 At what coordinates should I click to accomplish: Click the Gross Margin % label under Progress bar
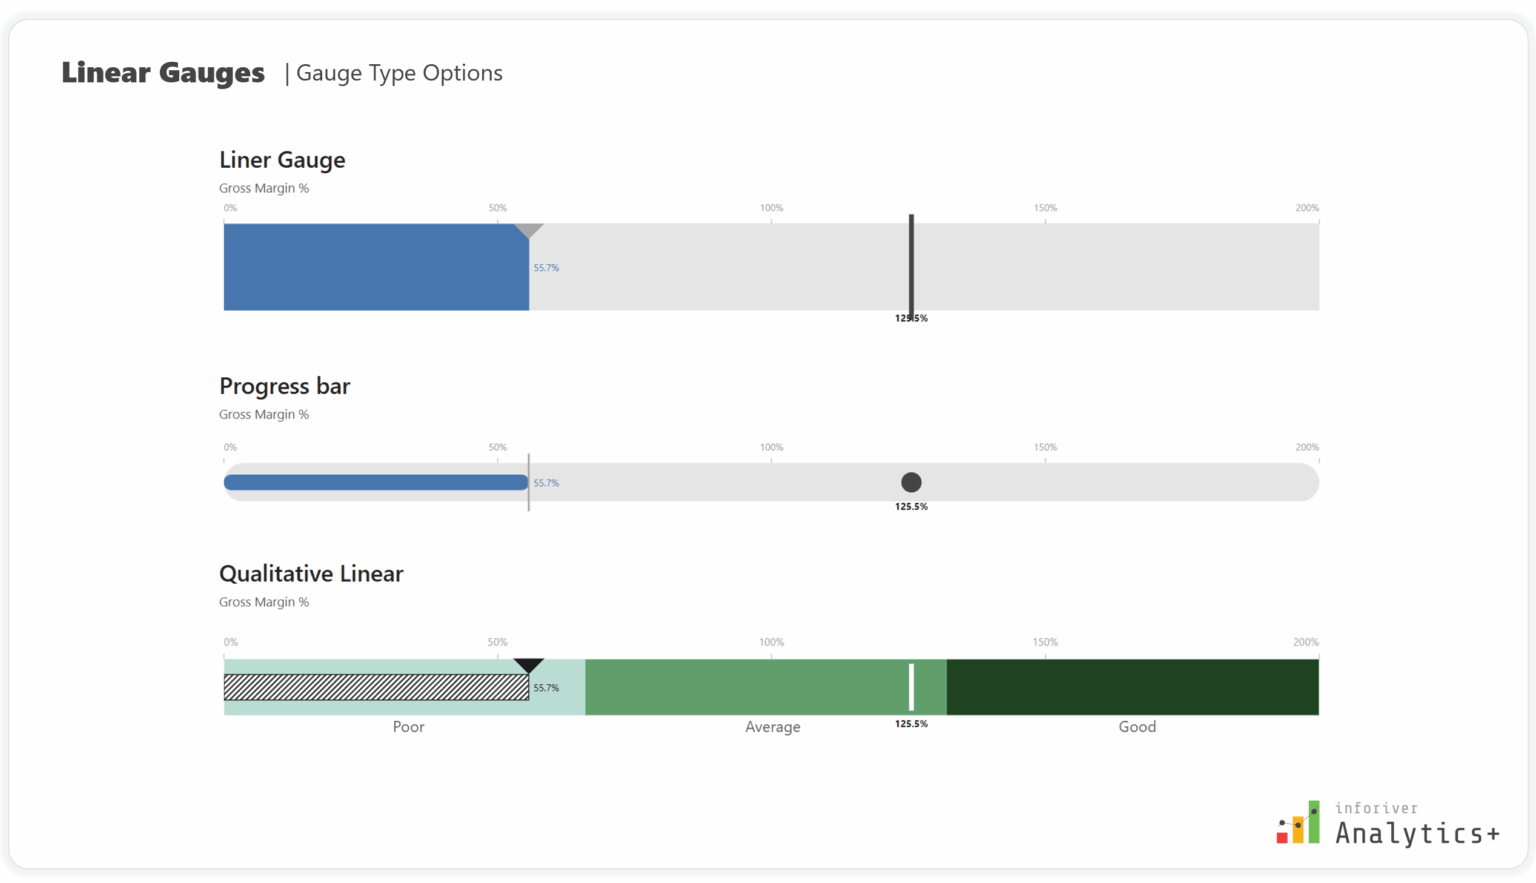(264, 414)
